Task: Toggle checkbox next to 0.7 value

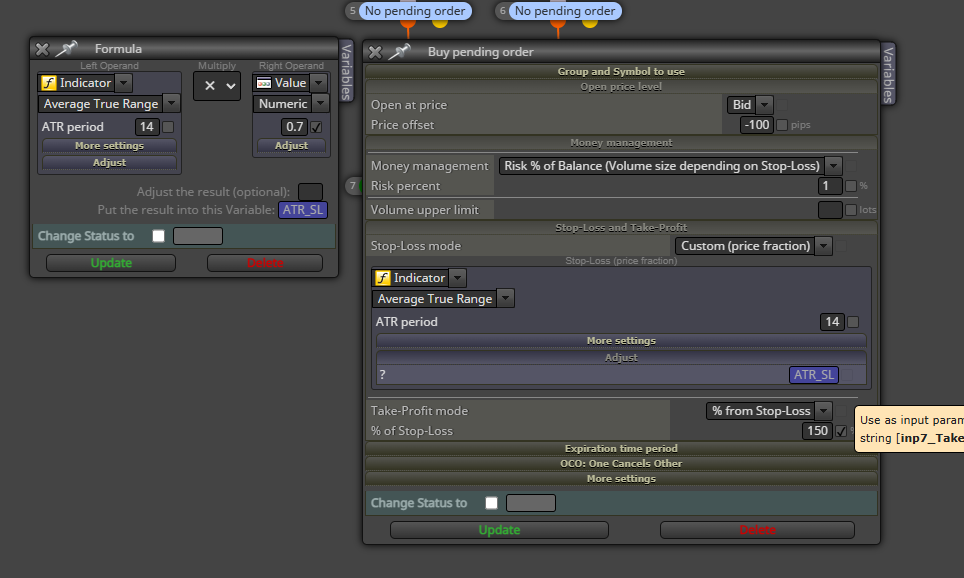Action: tap(316, 127)
